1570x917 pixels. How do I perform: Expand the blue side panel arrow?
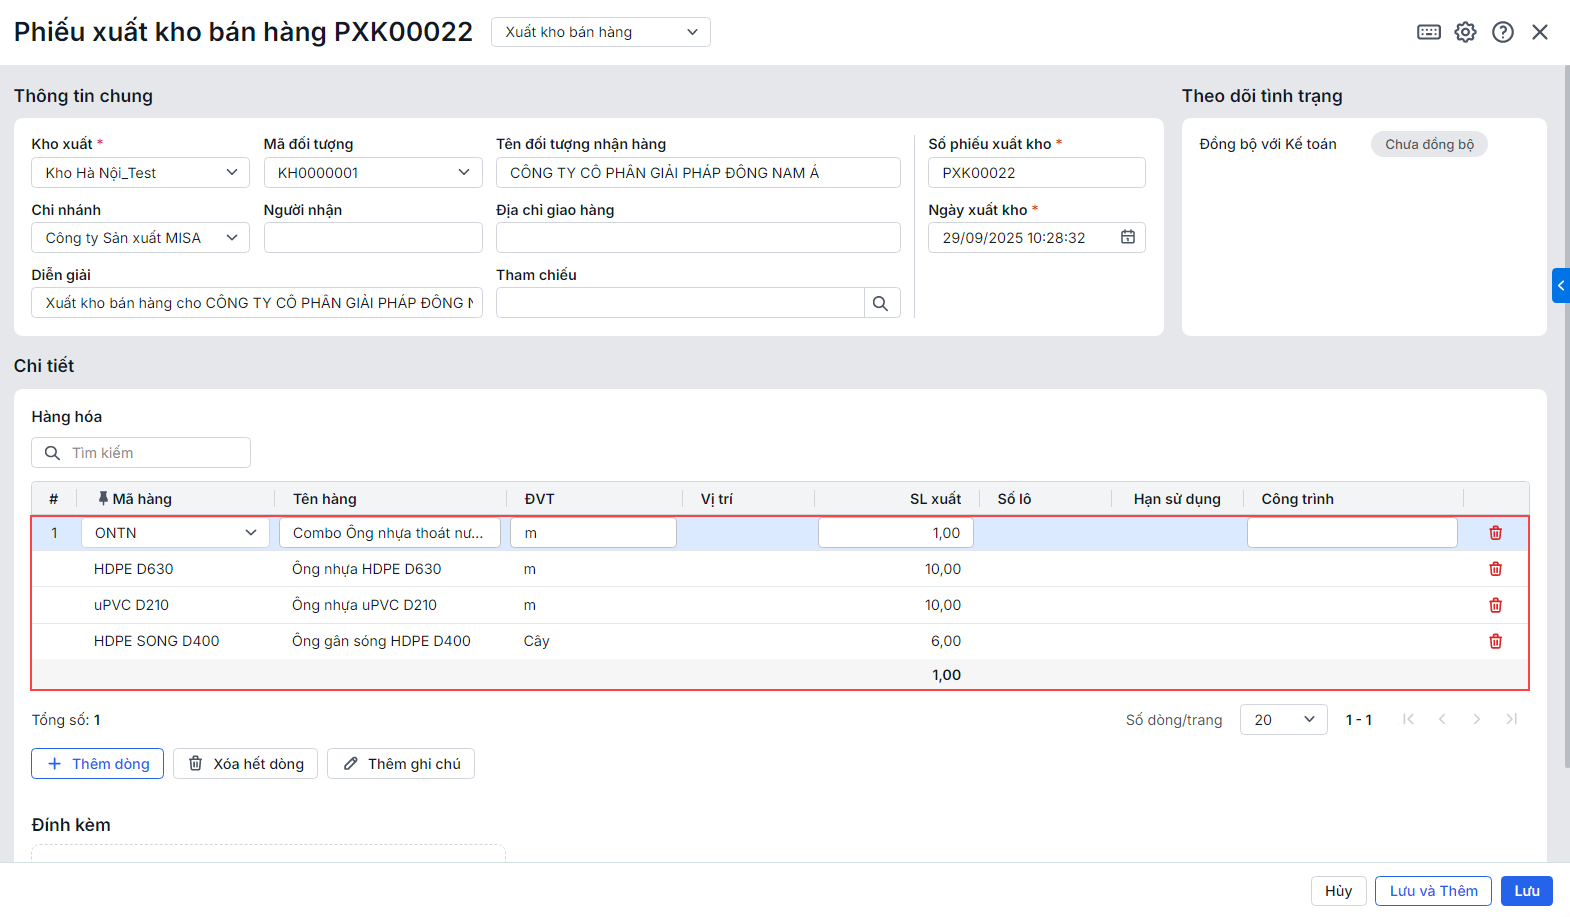1560,285
